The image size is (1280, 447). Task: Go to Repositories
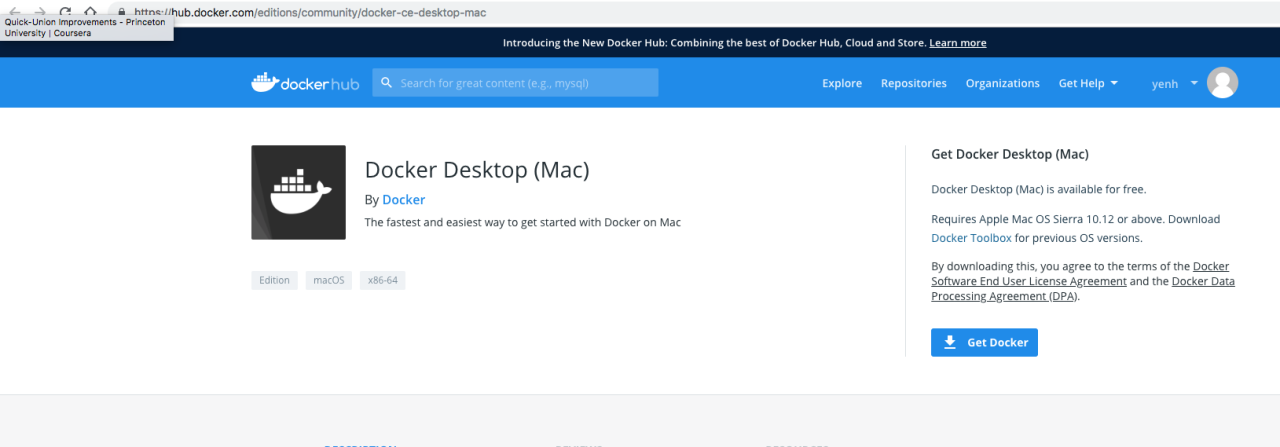tap(913, 83)
